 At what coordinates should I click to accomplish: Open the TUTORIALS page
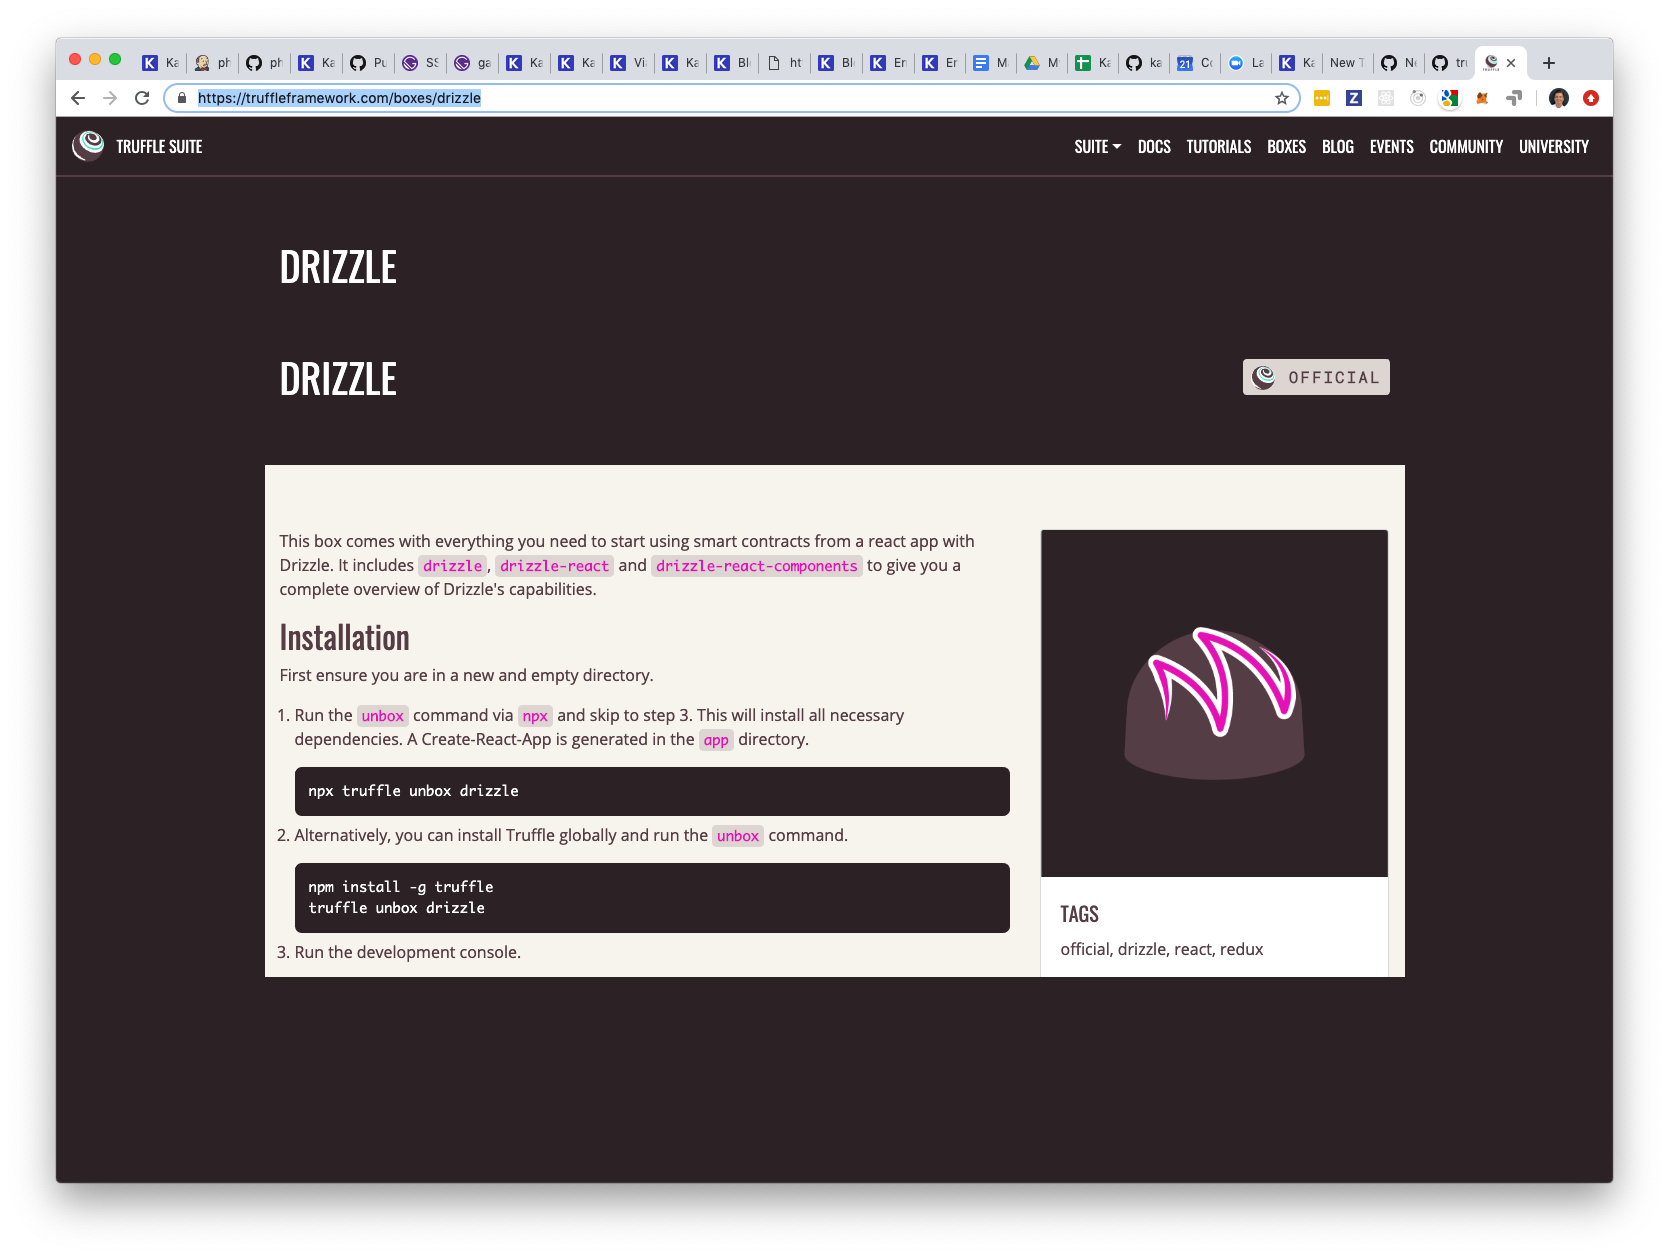click(x=1218, y=146)
